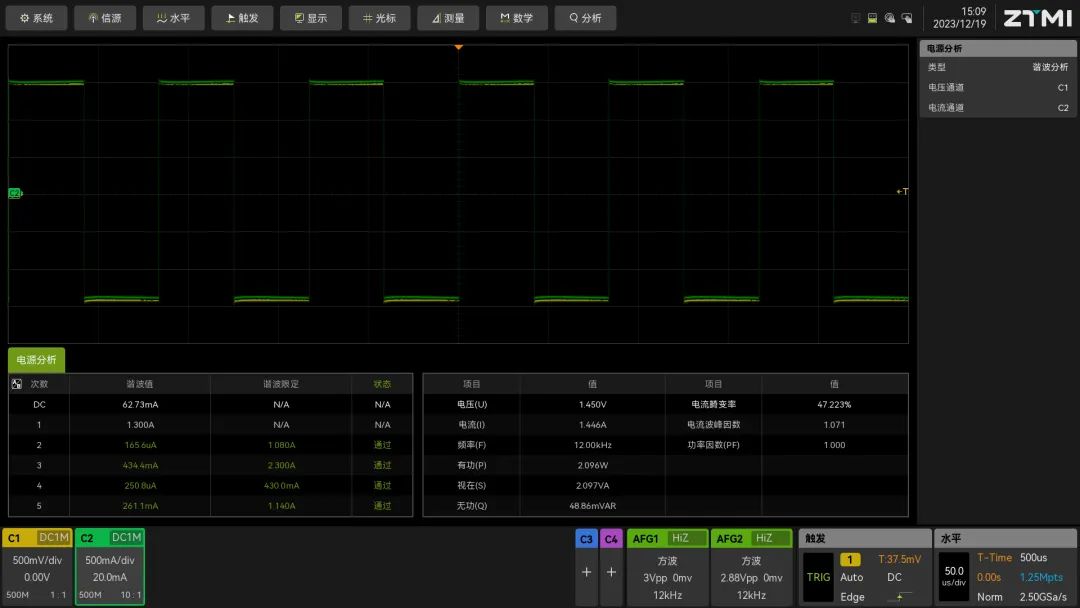Click the DC harmonic value 62.73mA
Screen dimensions: 1080x608
[141, 404]
